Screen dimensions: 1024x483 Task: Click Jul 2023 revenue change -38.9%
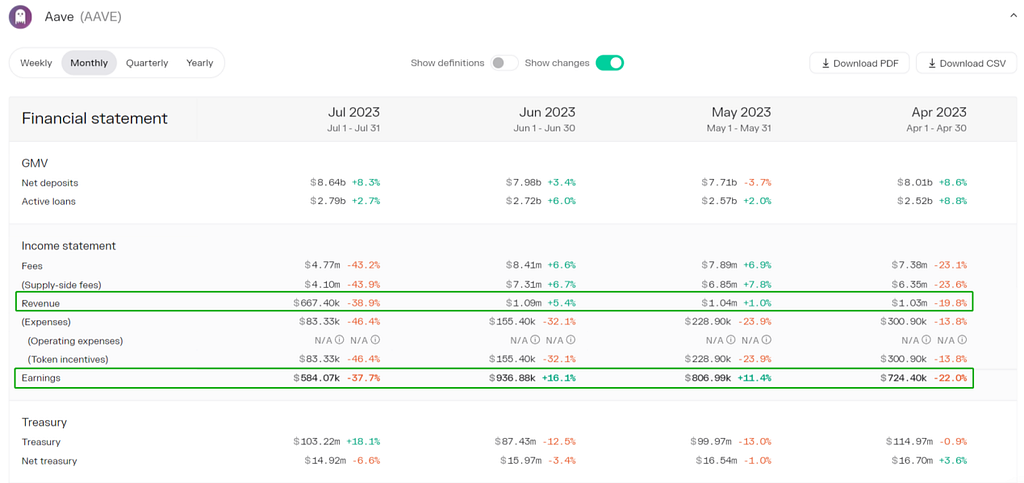tap(363, 304)
